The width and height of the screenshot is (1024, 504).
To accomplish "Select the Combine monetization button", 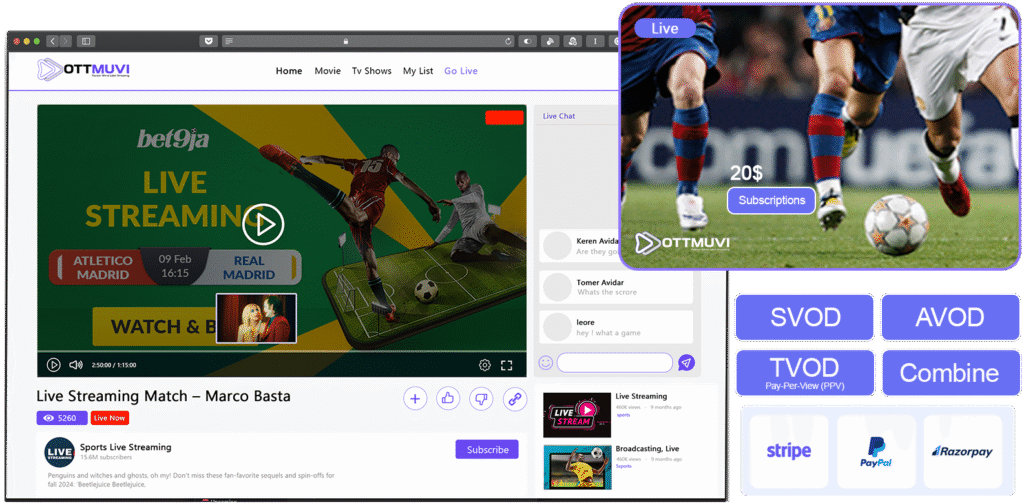I will point(950,373).
